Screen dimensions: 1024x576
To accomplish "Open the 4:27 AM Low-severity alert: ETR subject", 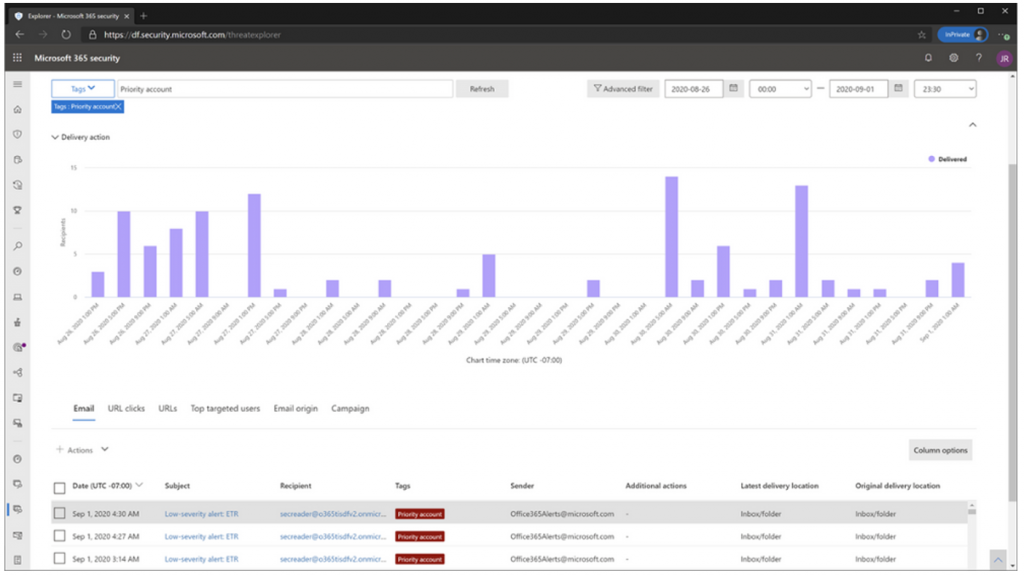I will [201, 536].
